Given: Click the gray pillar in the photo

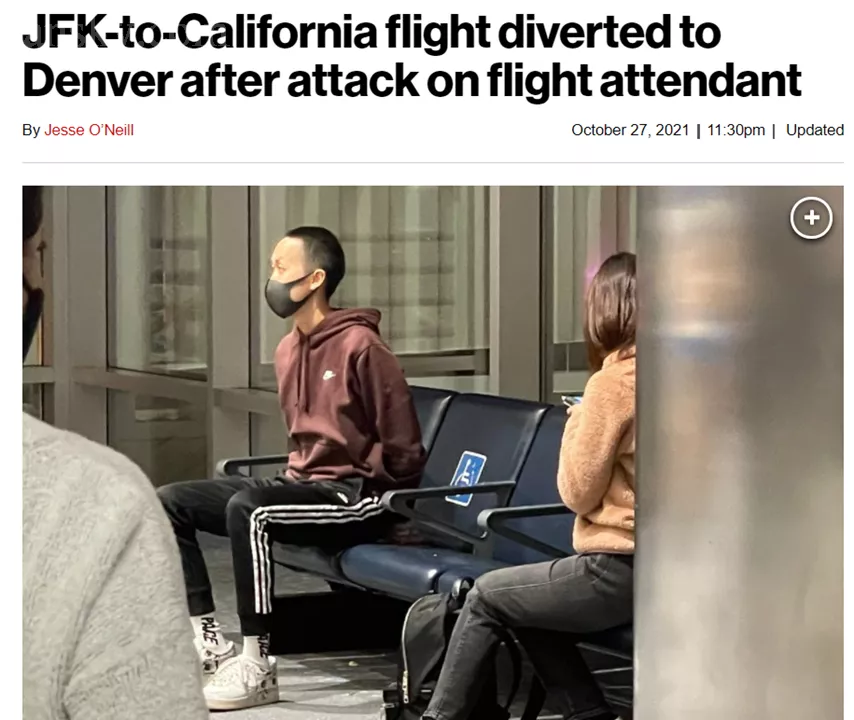Looking at the screenshot, I should click(x=739, y=453).
